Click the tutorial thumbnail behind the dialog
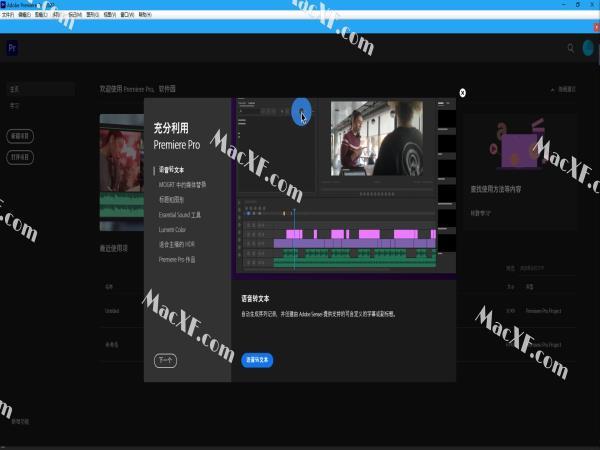600x450 pixels. (122, 172)
